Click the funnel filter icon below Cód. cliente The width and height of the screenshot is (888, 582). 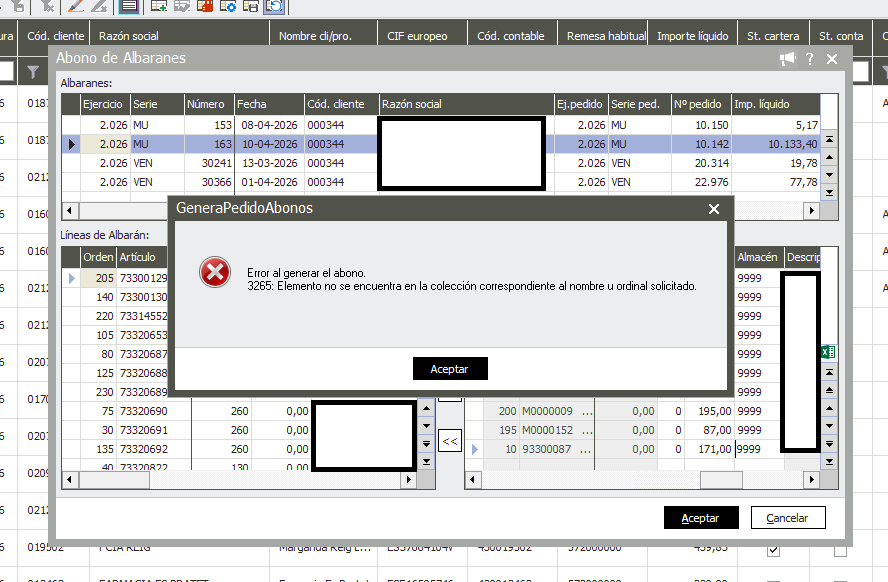(x=33, y=72)
